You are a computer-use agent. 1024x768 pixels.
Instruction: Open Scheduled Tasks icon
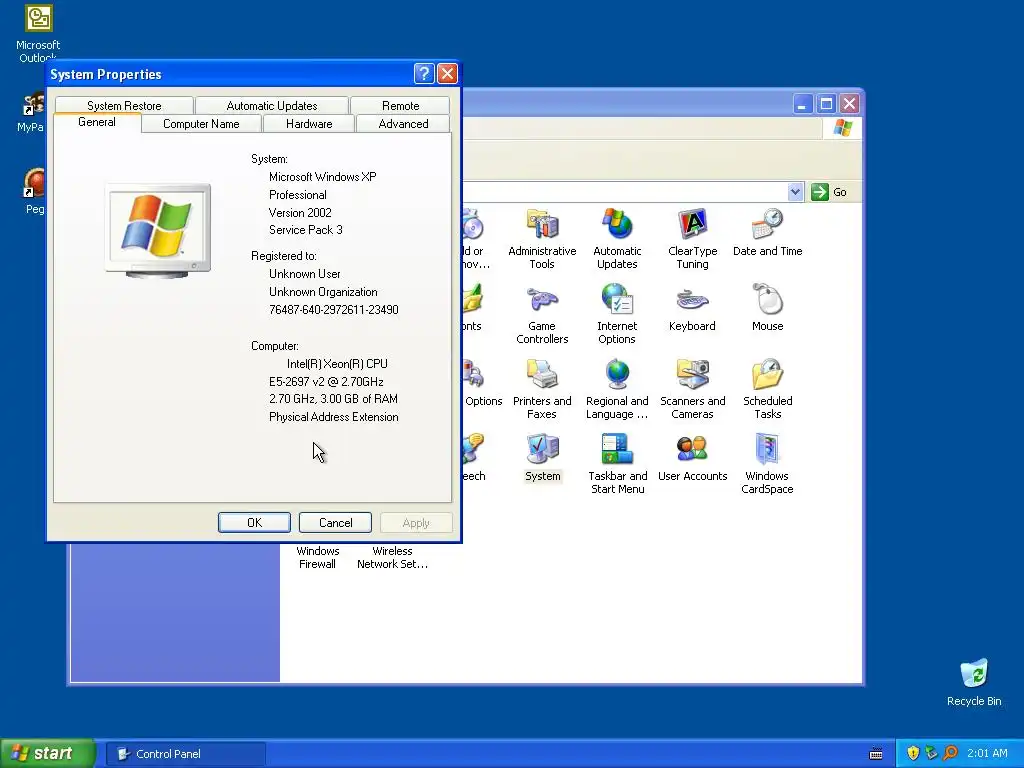tap(767, 389)
